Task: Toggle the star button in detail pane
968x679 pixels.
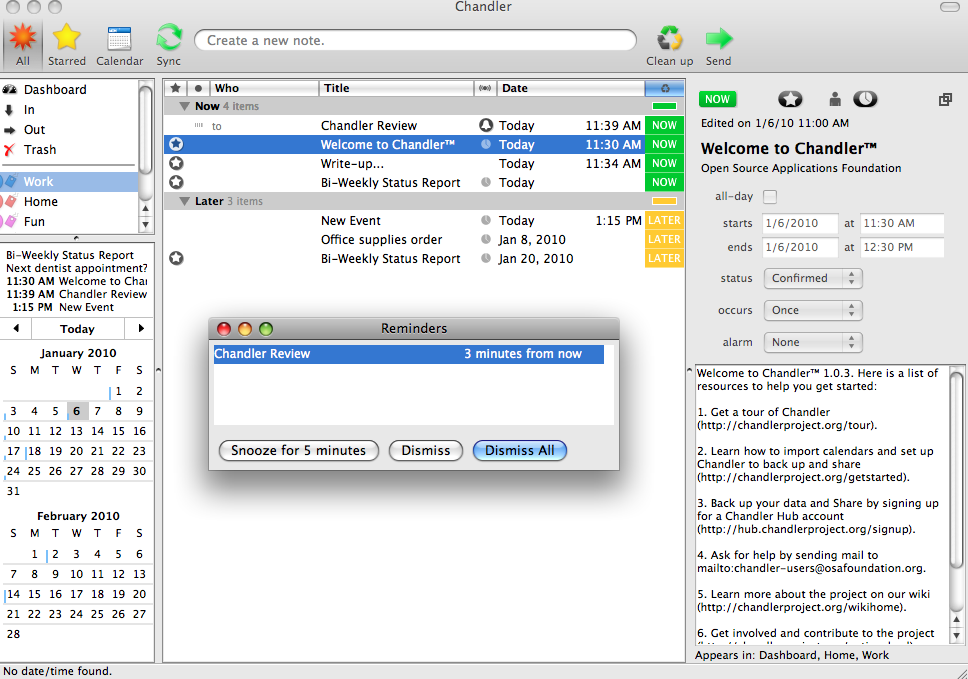Action: pyautogui.click(x=790, y=99)
